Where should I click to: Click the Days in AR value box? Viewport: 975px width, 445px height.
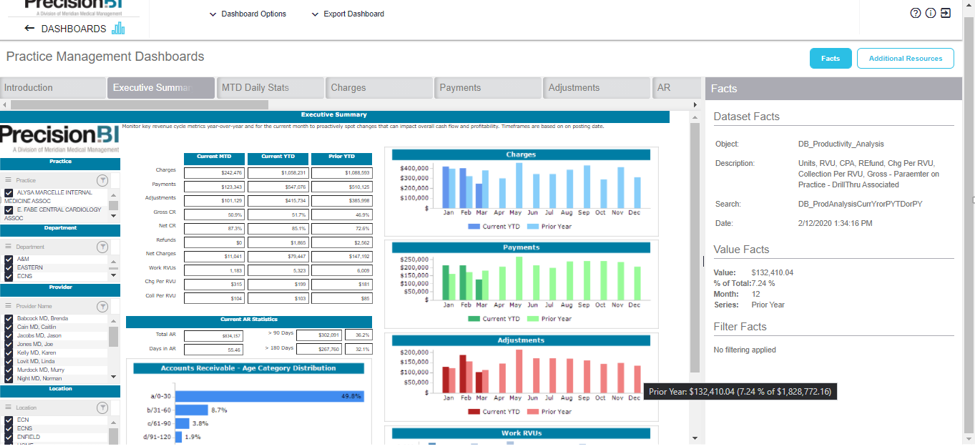pyautogui.click(x=215, y=350)
